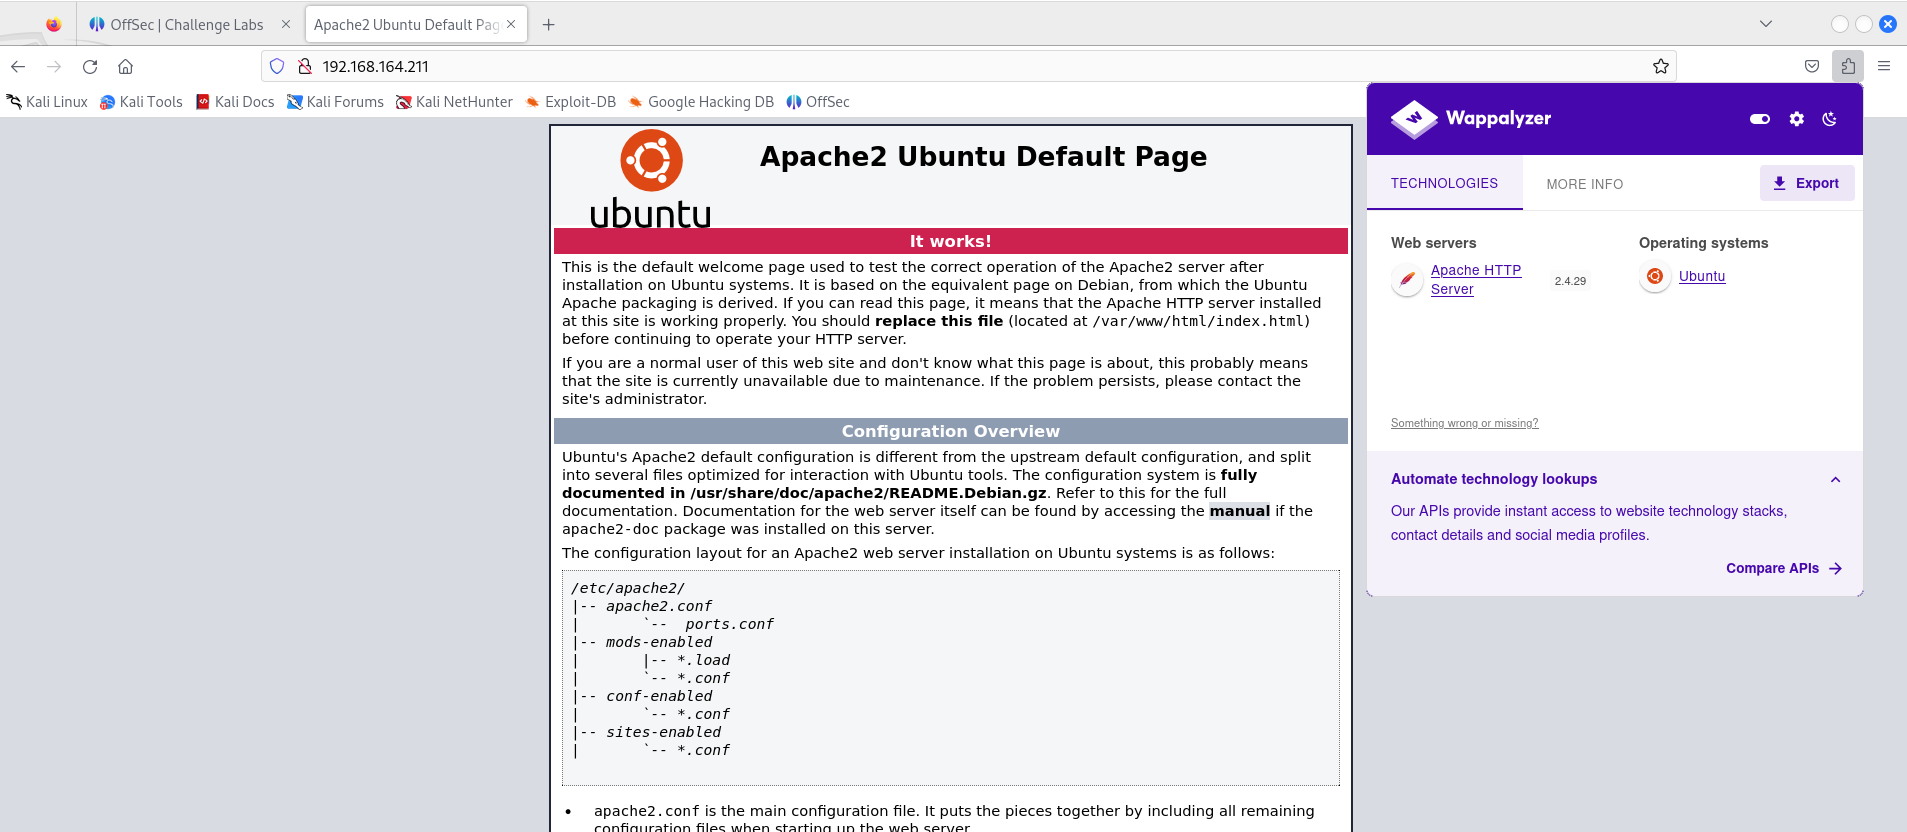Click the Export button
The image size is (1907, 832).
pos(1806,183)
